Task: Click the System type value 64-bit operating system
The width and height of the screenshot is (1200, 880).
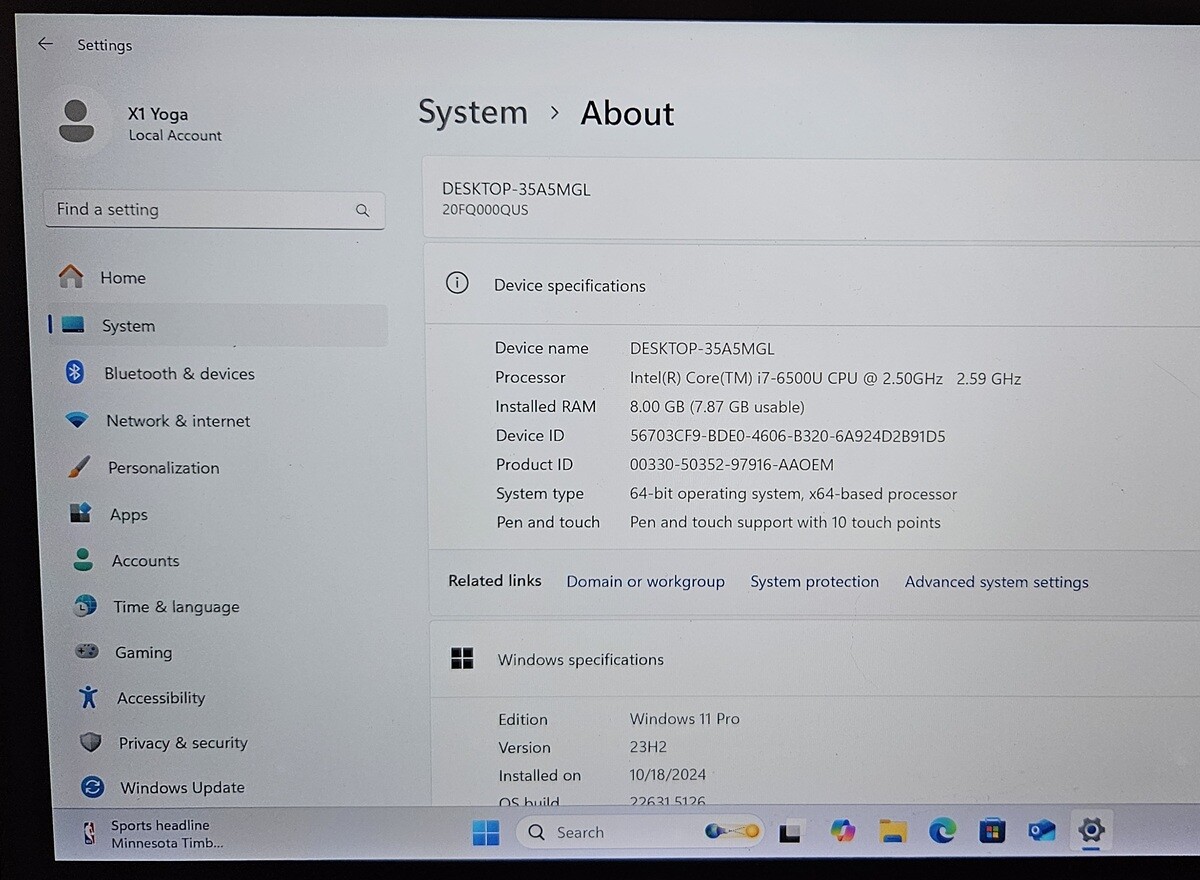Action: pyautogui.click(x=793, y=494)
